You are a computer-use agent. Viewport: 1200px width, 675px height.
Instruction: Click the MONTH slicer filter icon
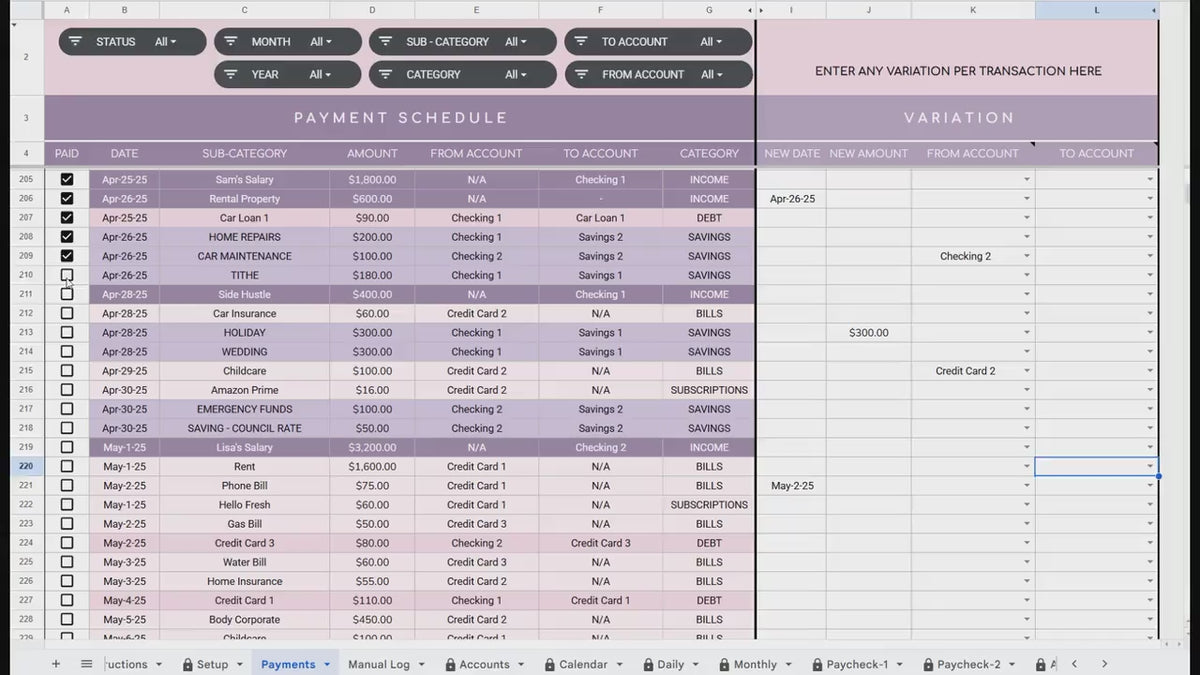[x=231, y=42]
